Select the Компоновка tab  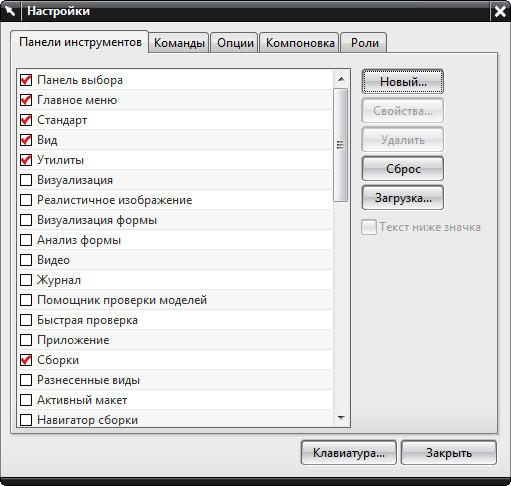tap(300, 43)
